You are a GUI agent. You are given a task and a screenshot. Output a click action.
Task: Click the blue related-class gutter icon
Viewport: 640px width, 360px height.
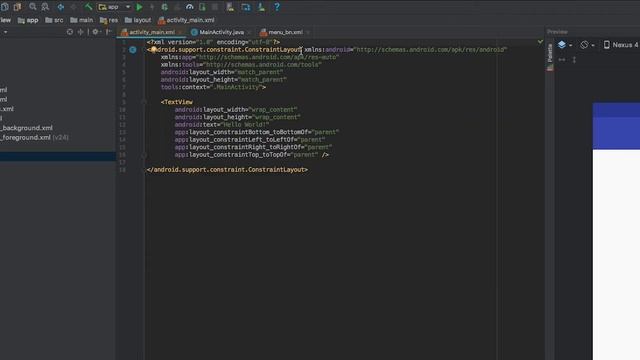point(133,50)
